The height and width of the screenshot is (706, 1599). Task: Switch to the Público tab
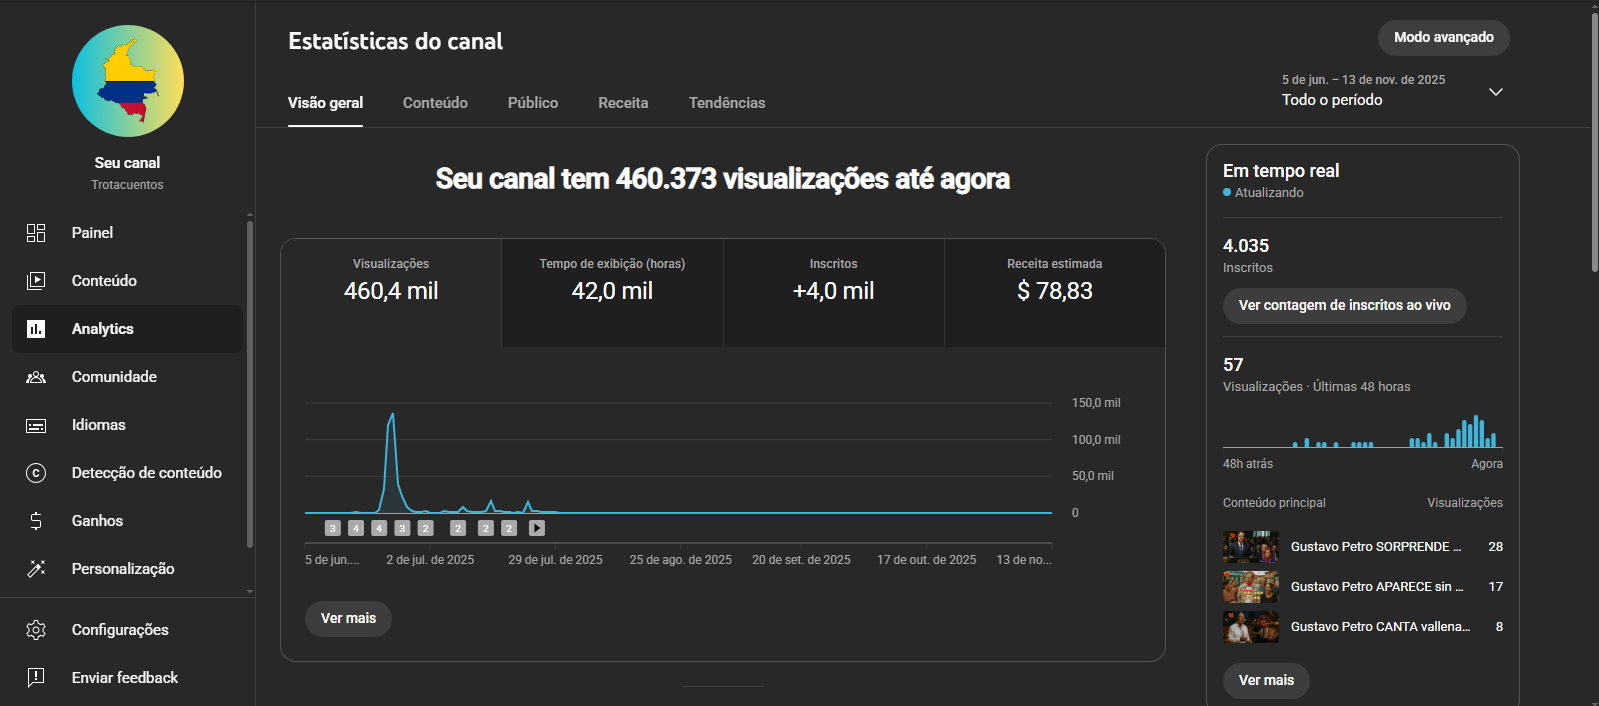pyautogui.click(x=533, y=103)
